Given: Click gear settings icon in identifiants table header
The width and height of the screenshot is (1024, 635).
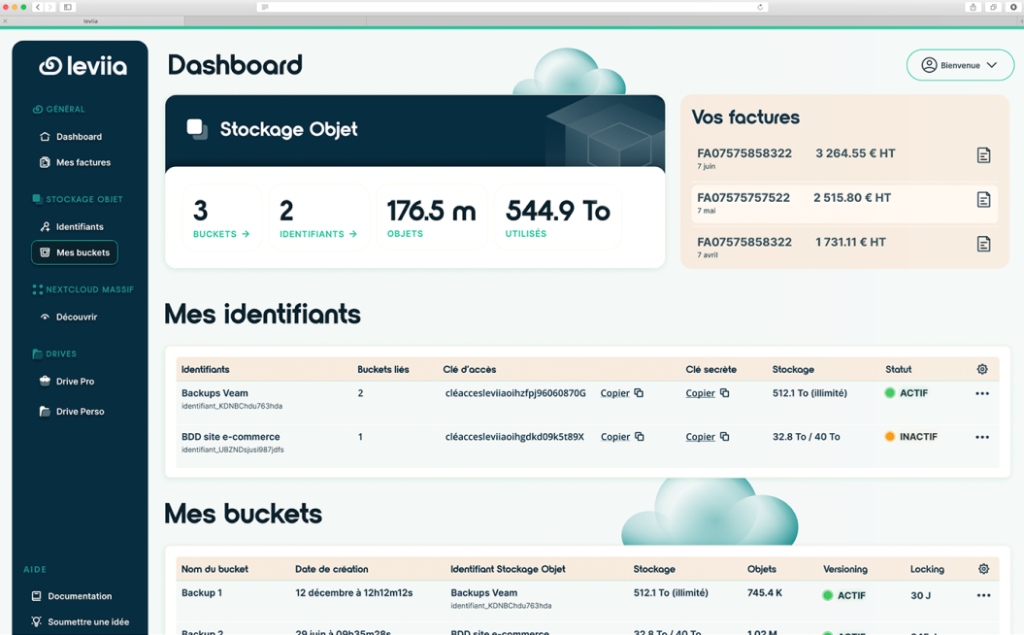Looking at the screenshot, I should pyautogui.click(x=982, y=369).
